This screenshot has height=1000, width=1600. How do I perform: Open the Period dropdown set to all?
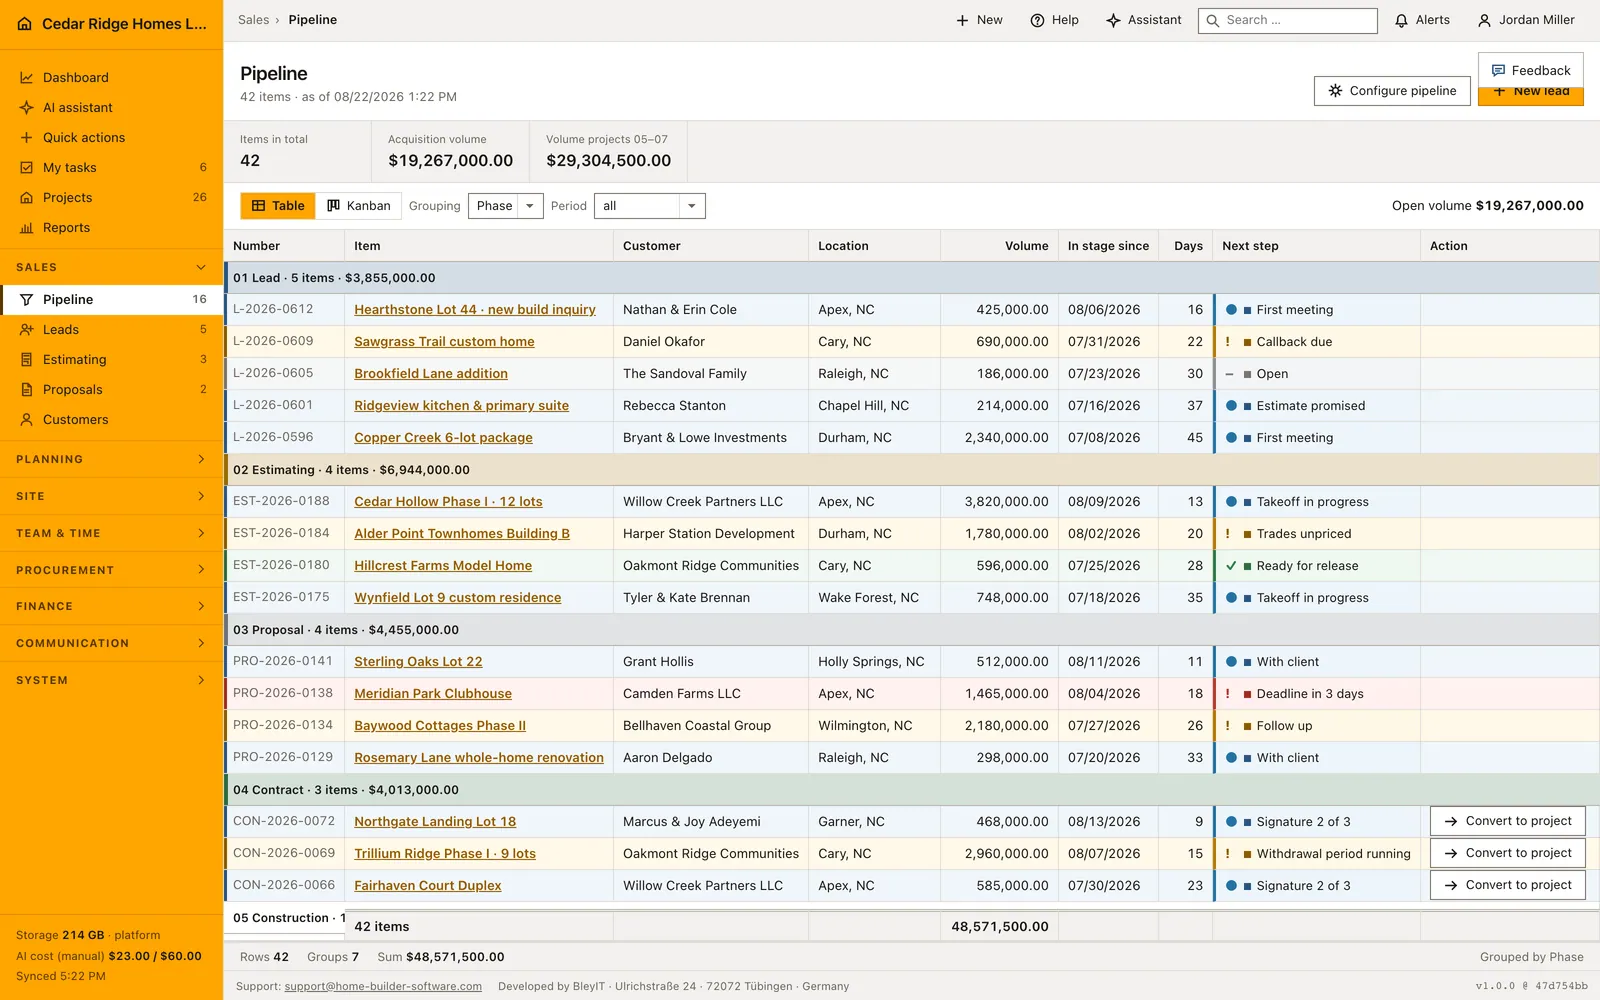tap(650, 206)
